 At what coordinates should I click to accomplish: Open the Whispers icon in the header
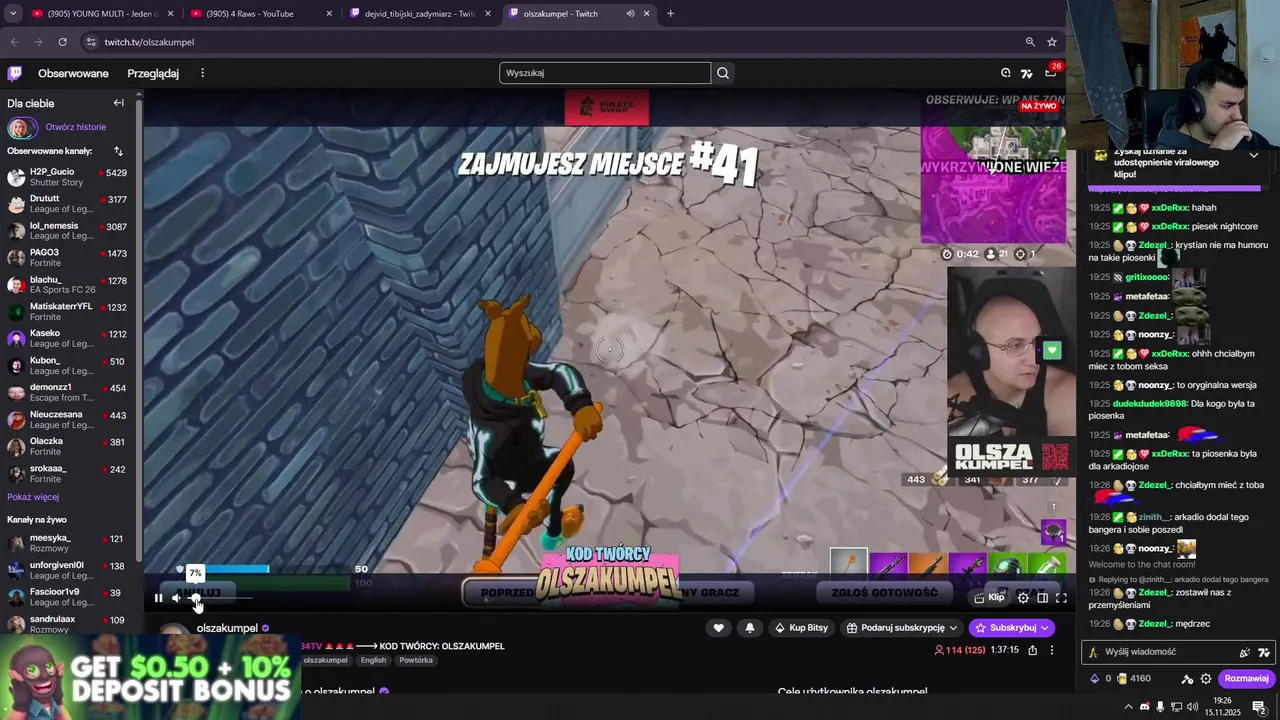click(1006, 73)
